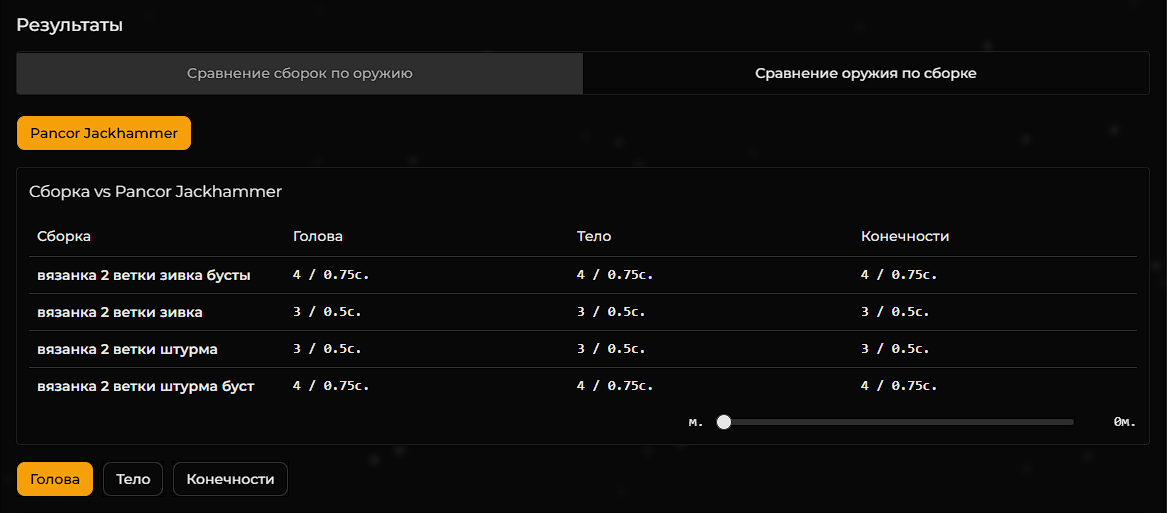
Task: Switch to the "Сравнение сборок по оружию" tab
Action: coord(300,74)
